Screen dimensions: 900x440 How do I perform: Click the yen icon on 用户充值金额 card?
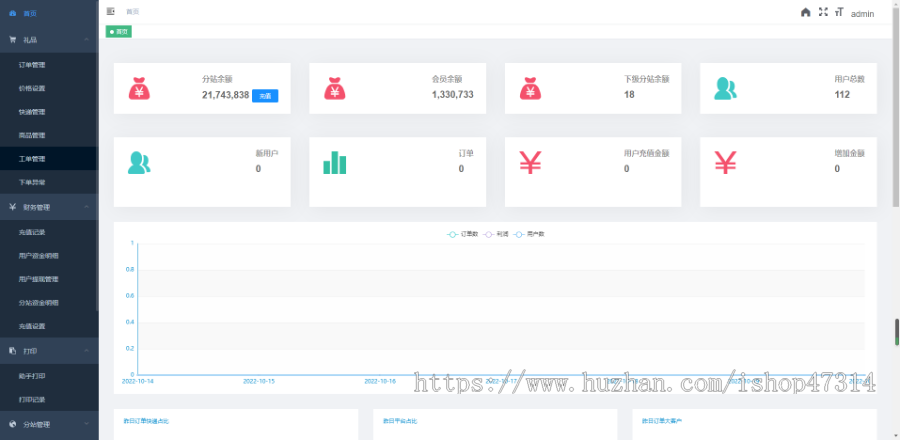coord(530,162)
